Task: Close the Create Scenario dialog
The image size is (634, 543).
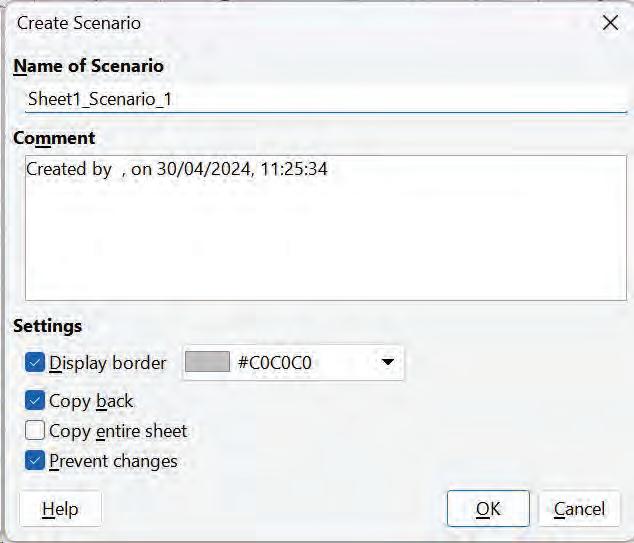Action: (x=610, y=23)
